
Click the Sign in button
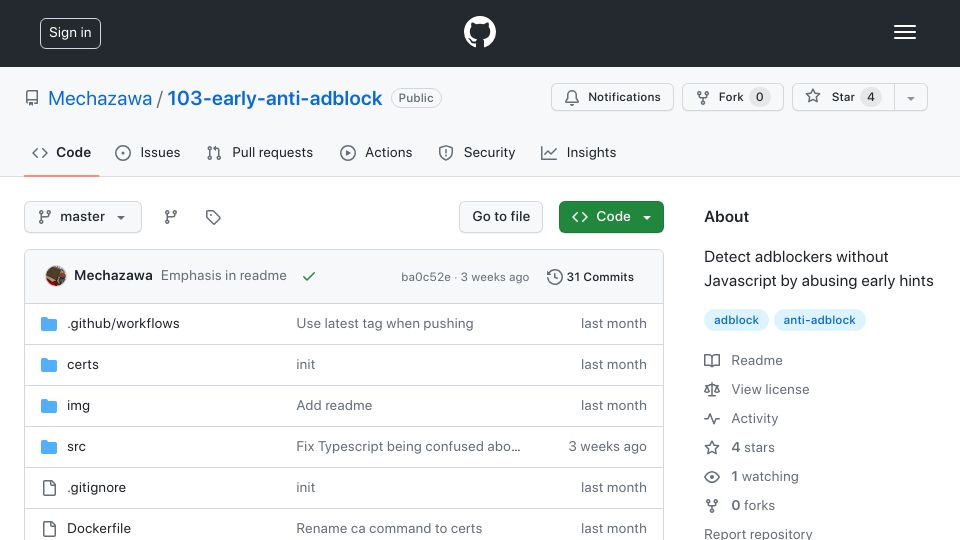pyautogui.click(x=70, y=33)
